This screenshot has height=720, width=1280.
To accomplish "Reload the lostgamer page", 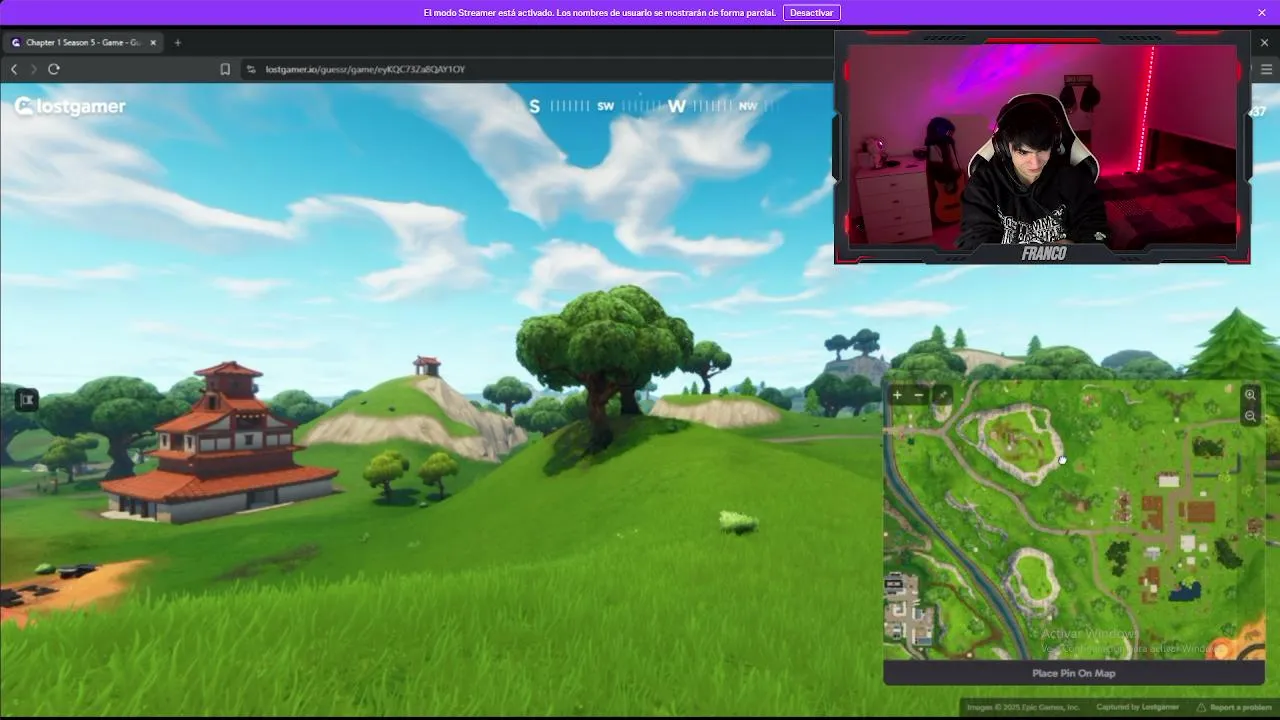I will click(x=54, y=69).
